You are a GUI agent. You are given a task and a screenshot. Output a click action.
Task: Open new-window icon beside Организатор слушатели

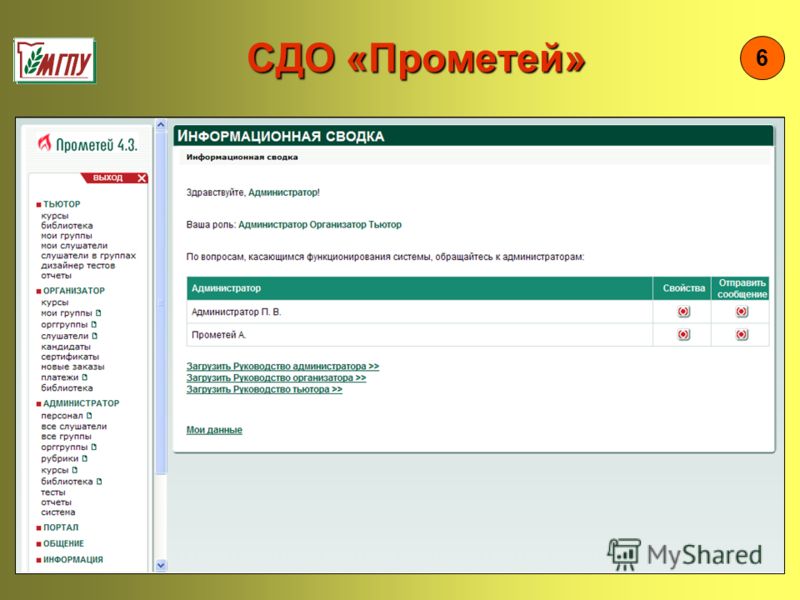(95, 336)
